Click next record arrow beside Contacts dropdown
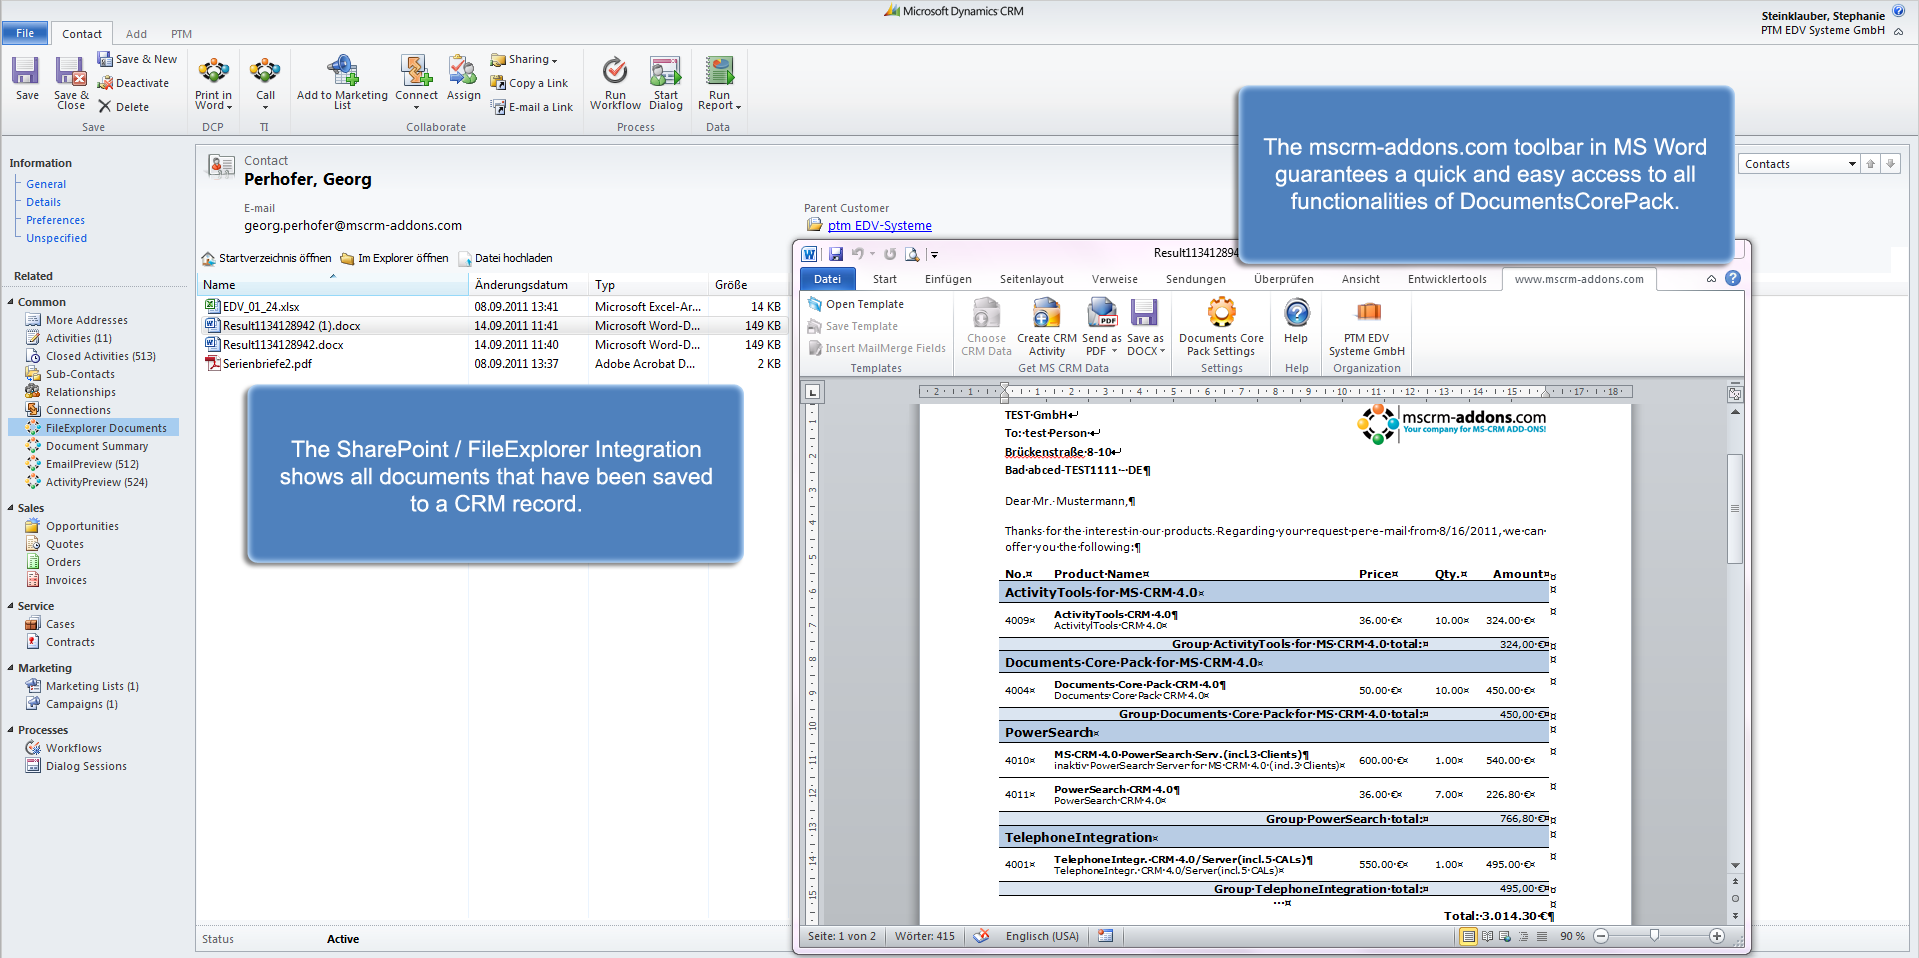Screen dimensions: 1919x958 click(x=1890, y=164)
